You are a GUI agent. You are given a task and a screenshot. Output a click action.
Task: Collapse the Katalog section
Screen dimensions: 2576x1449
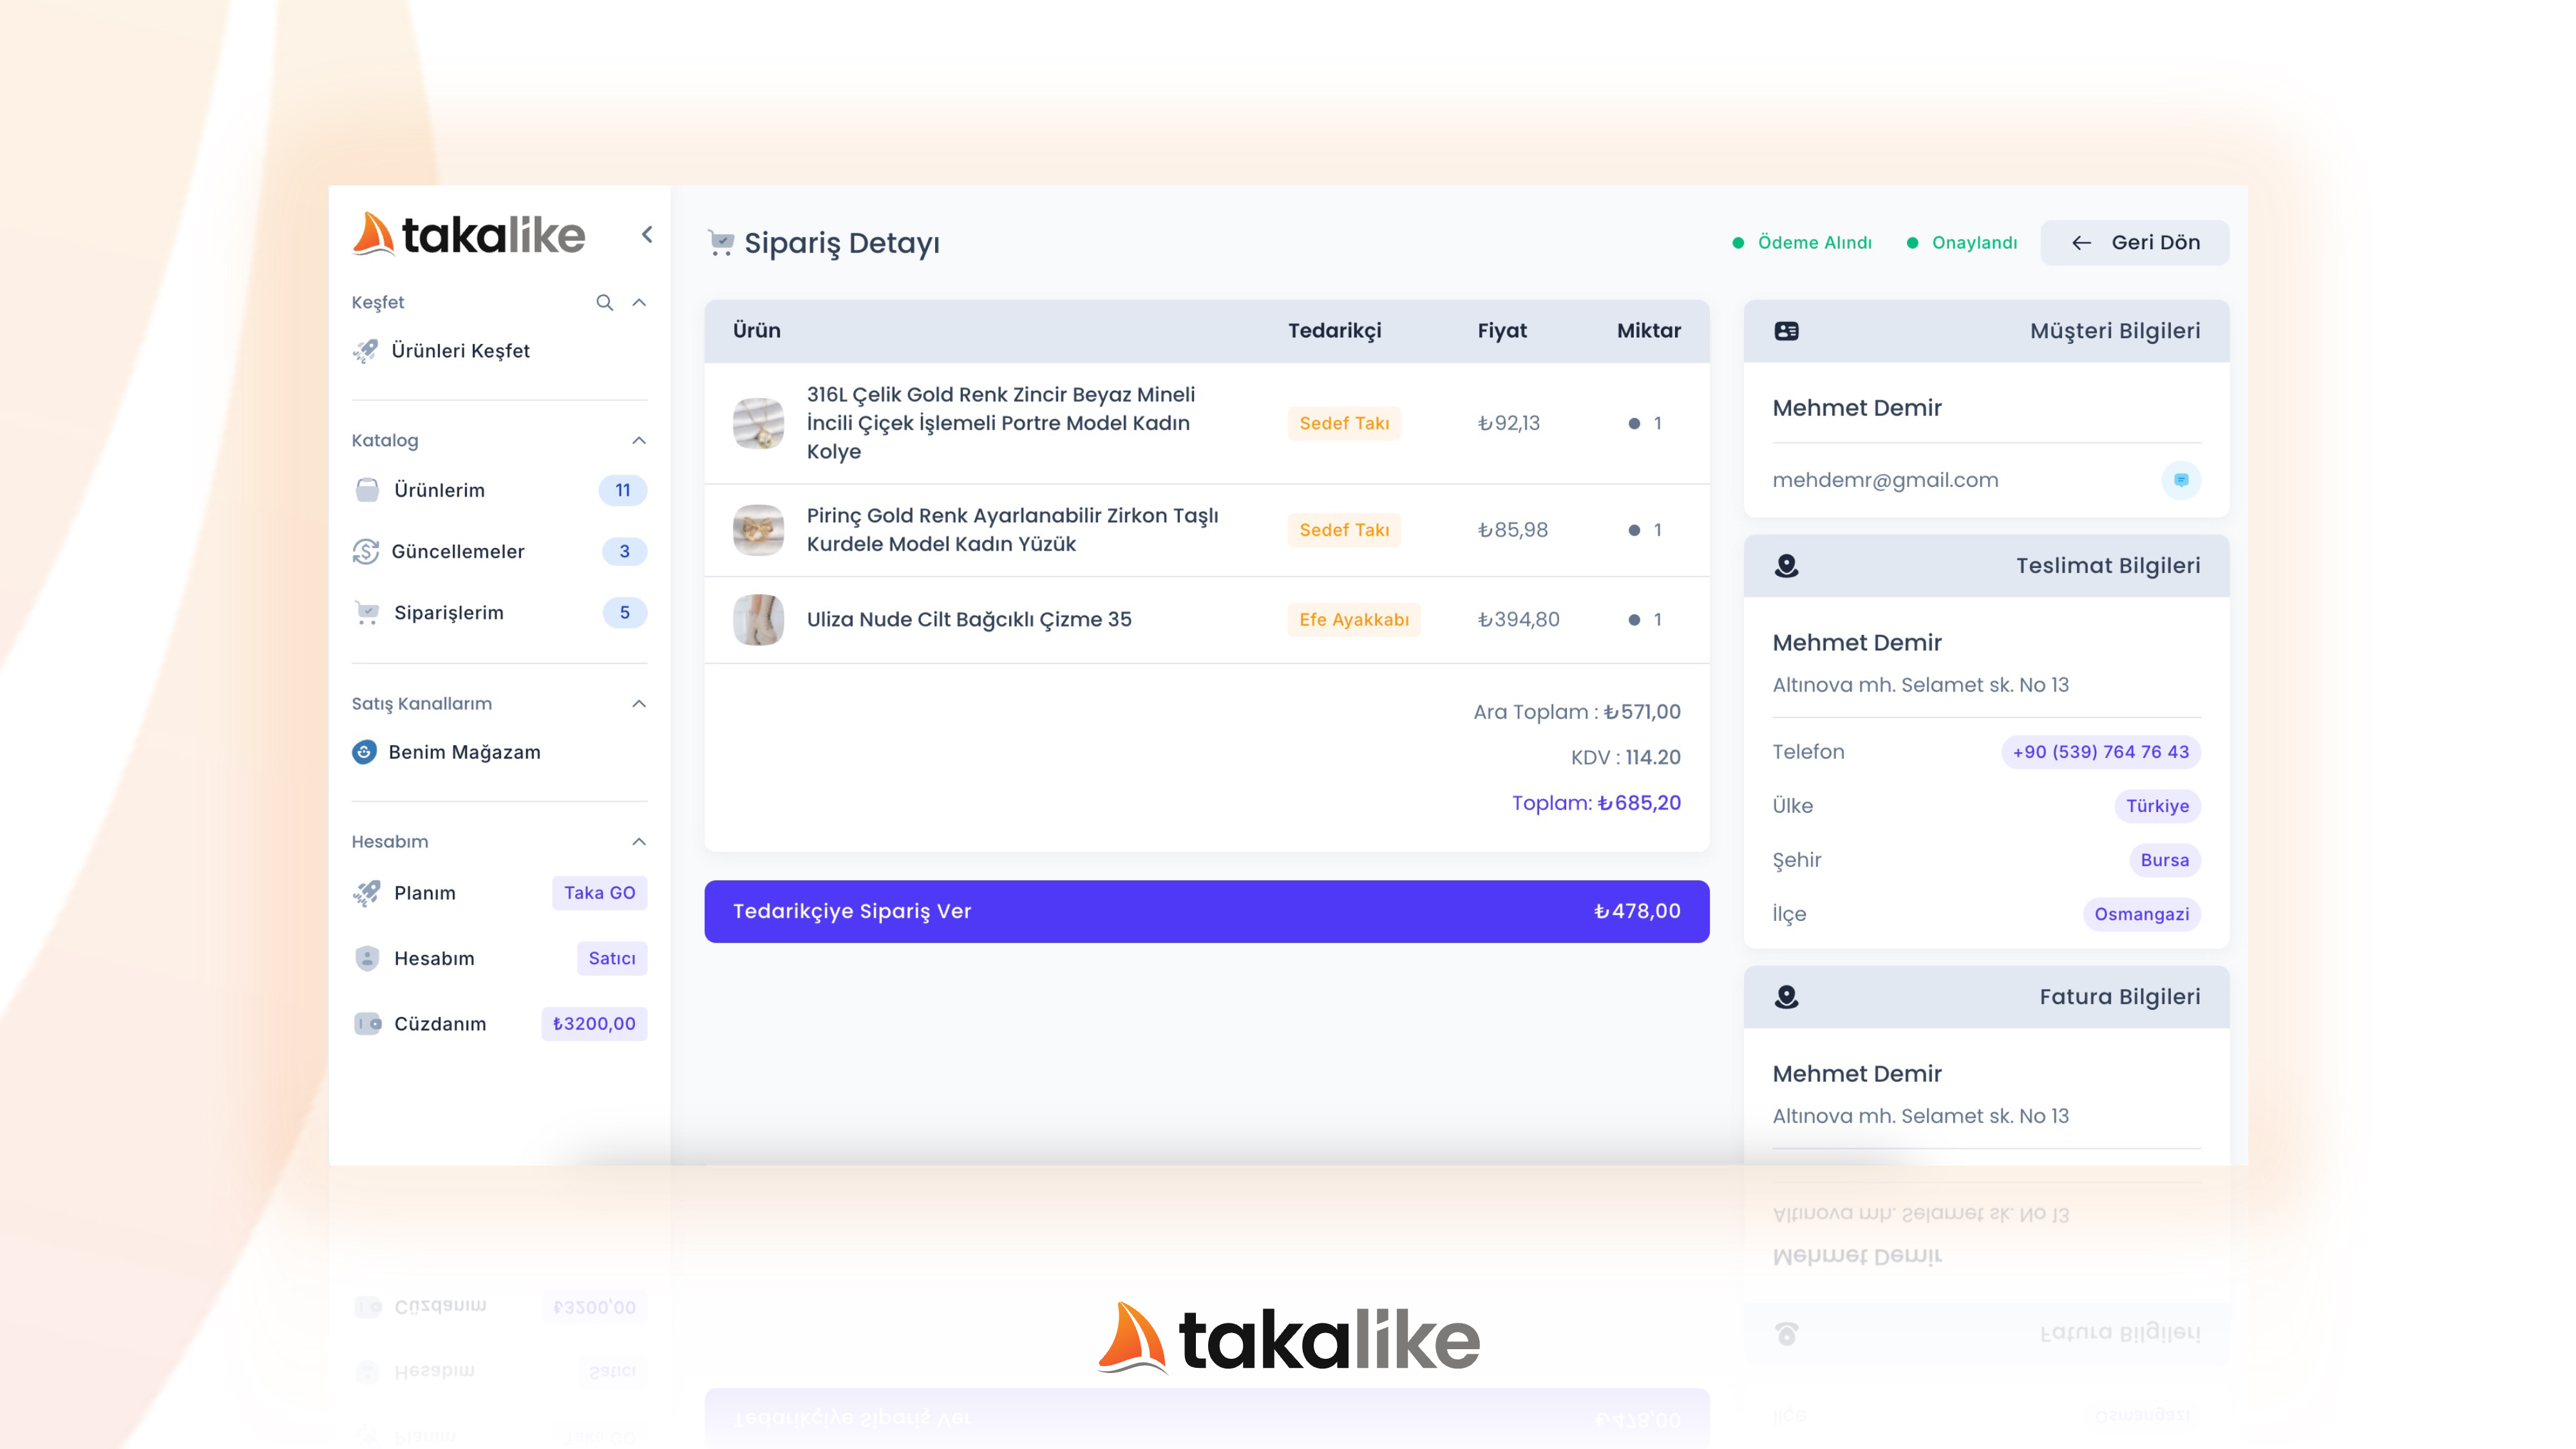coord(640,440)
